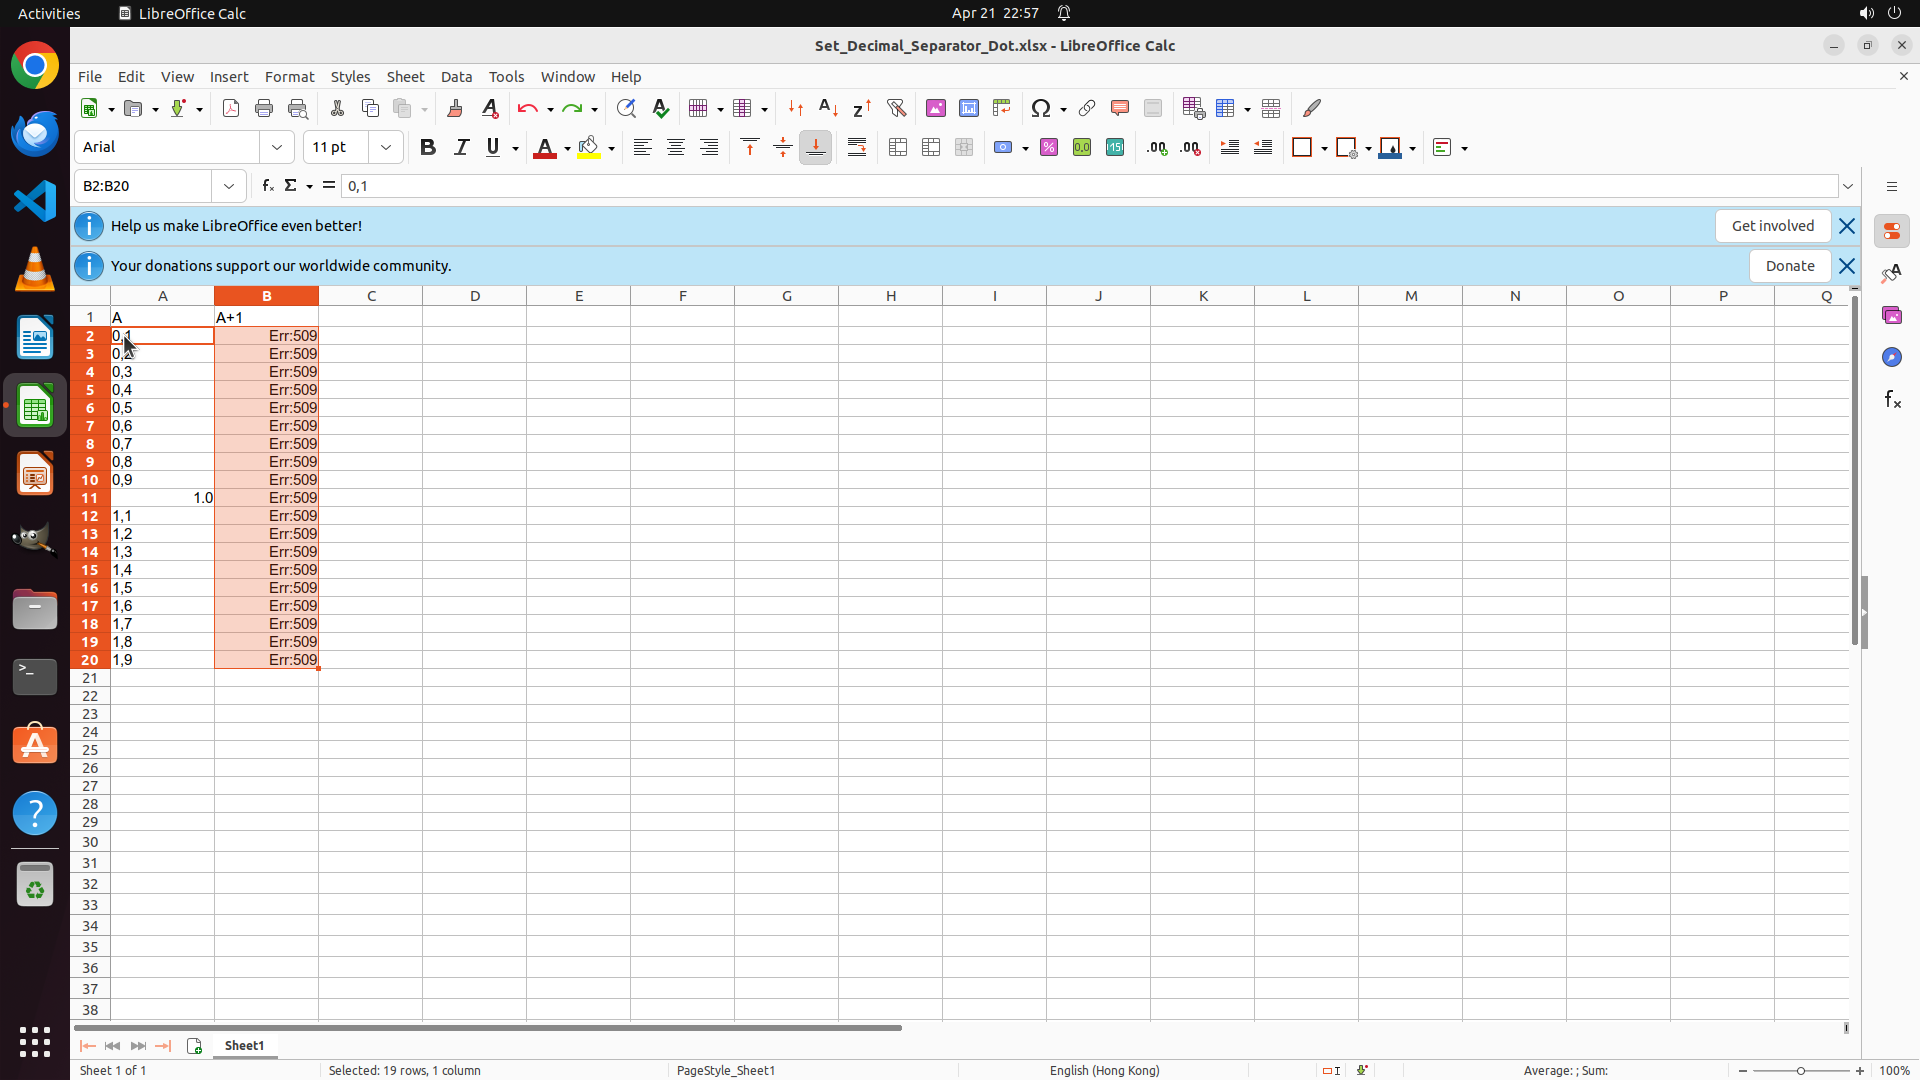Toggle Wrap Text for selected cells
This screenshot has height=1080, width=1920.
point(857,148)
